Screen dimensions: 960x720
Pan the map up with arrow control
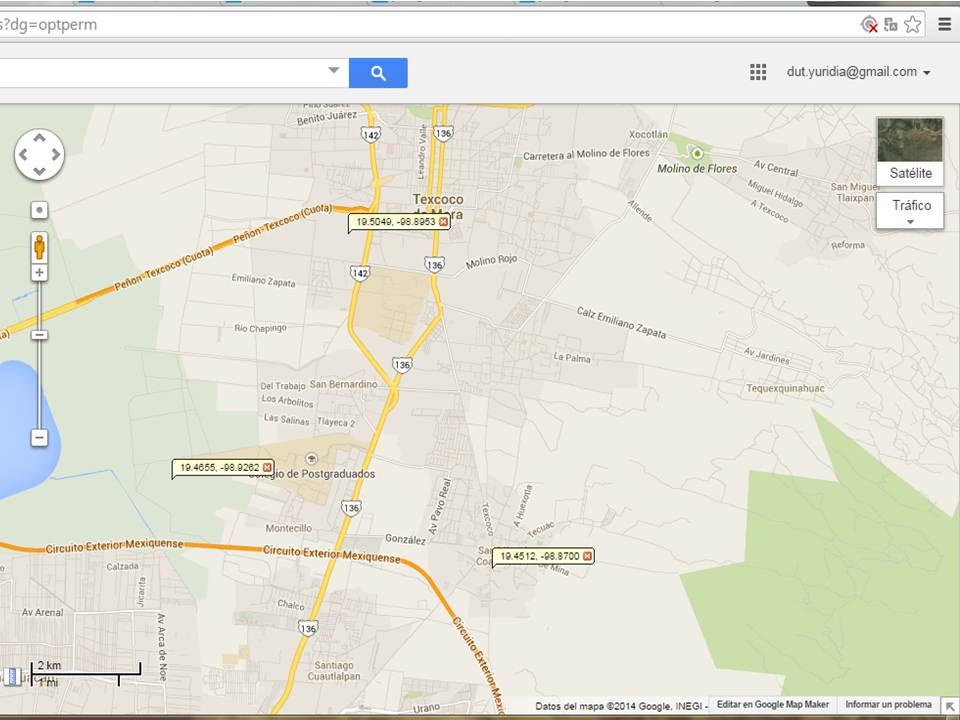39,138
